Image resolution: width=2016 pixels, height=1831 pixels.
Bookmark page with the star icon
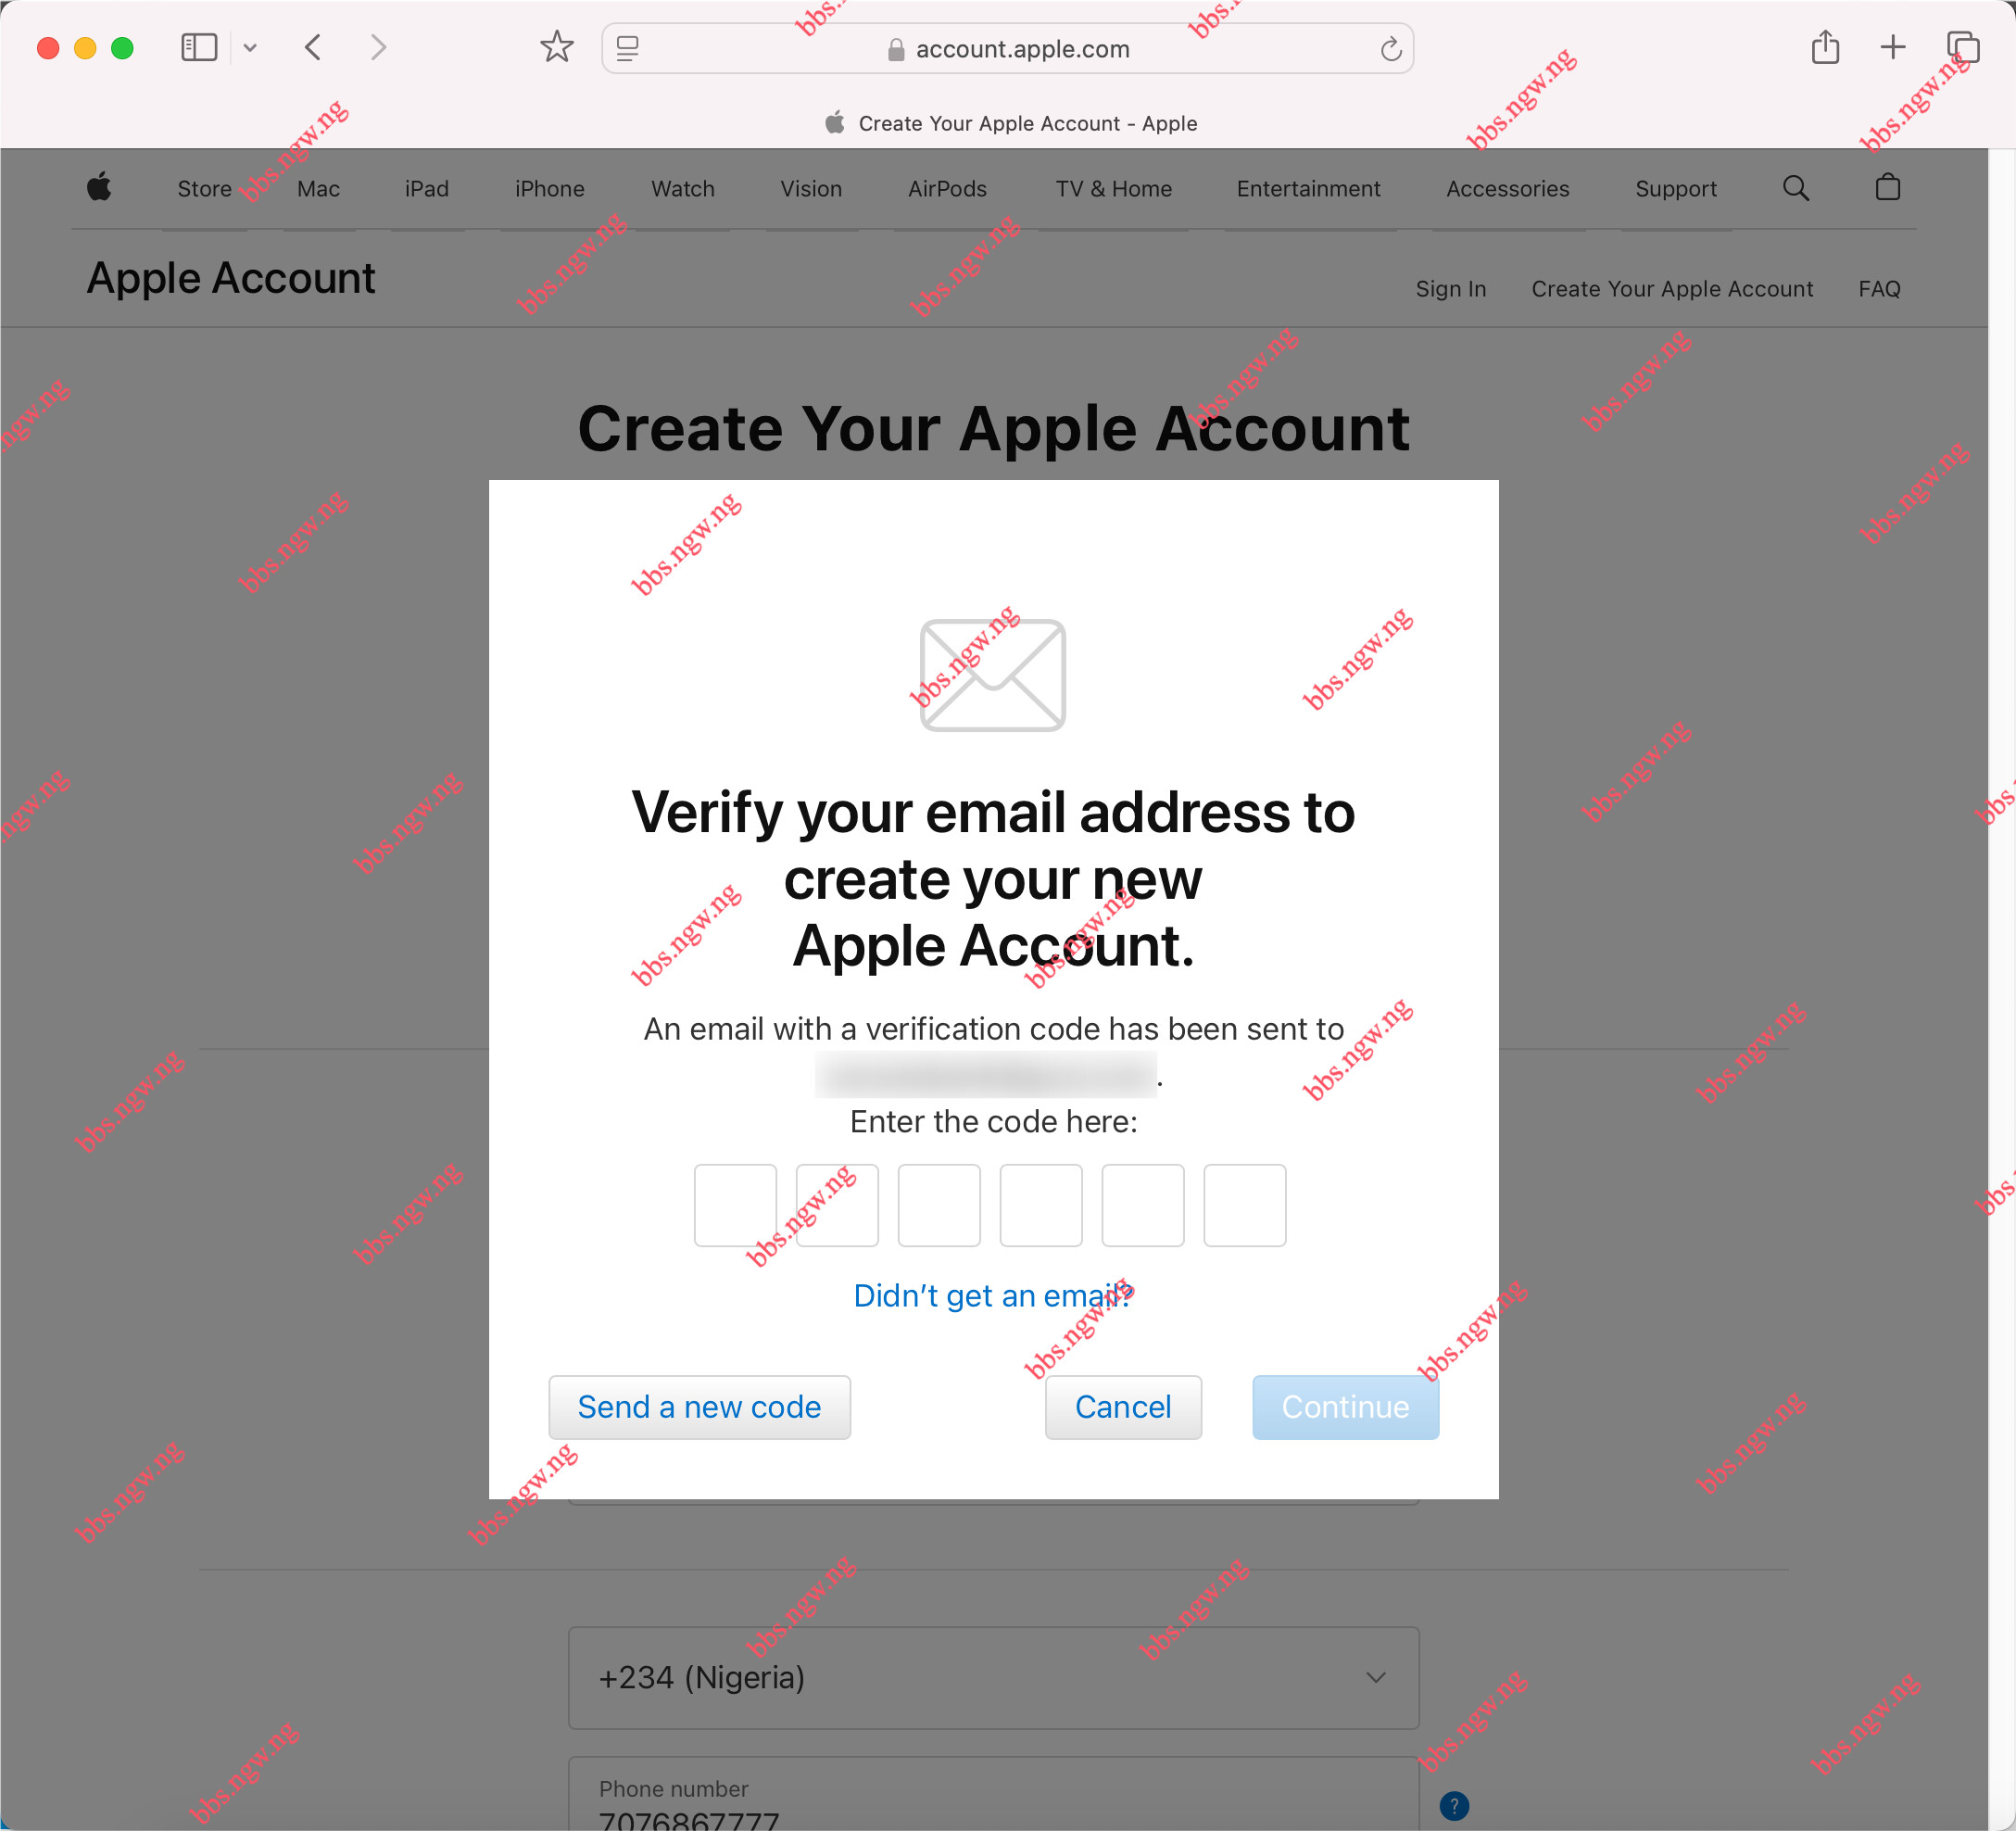(557, 47)
